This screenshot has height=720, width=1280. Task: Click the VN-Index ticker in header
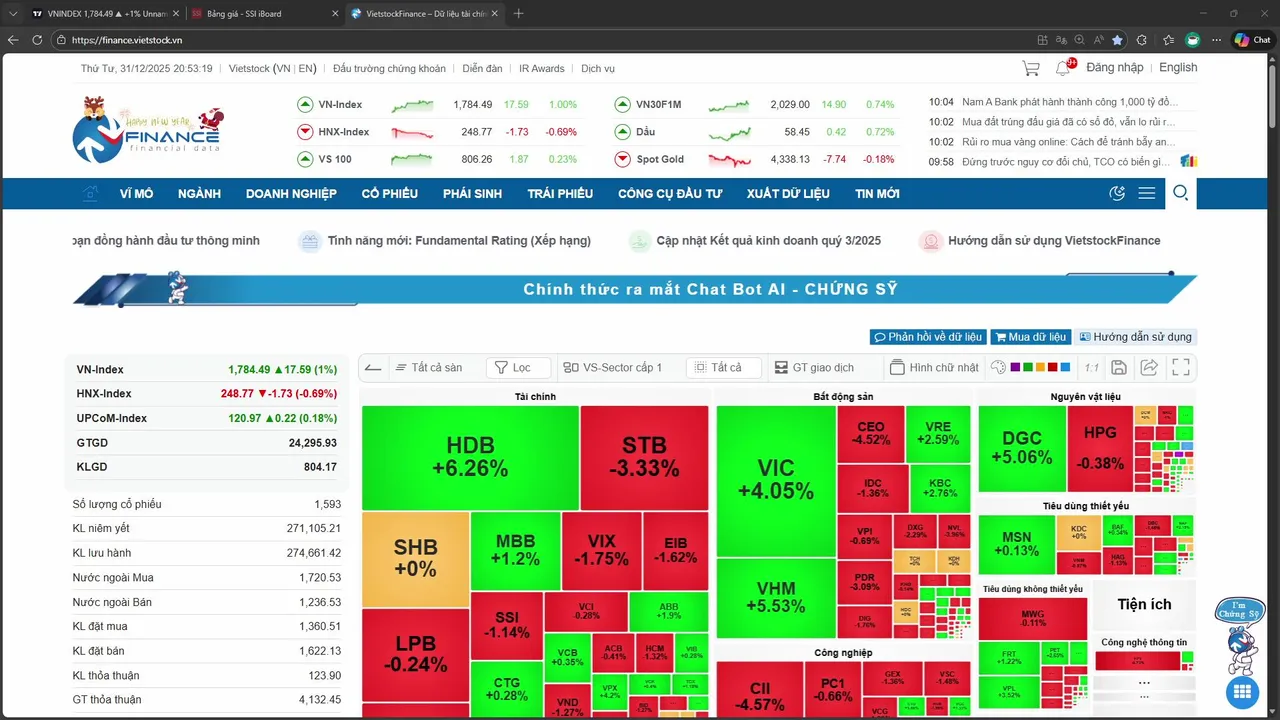pyautogui.click(x=340, y=105)
